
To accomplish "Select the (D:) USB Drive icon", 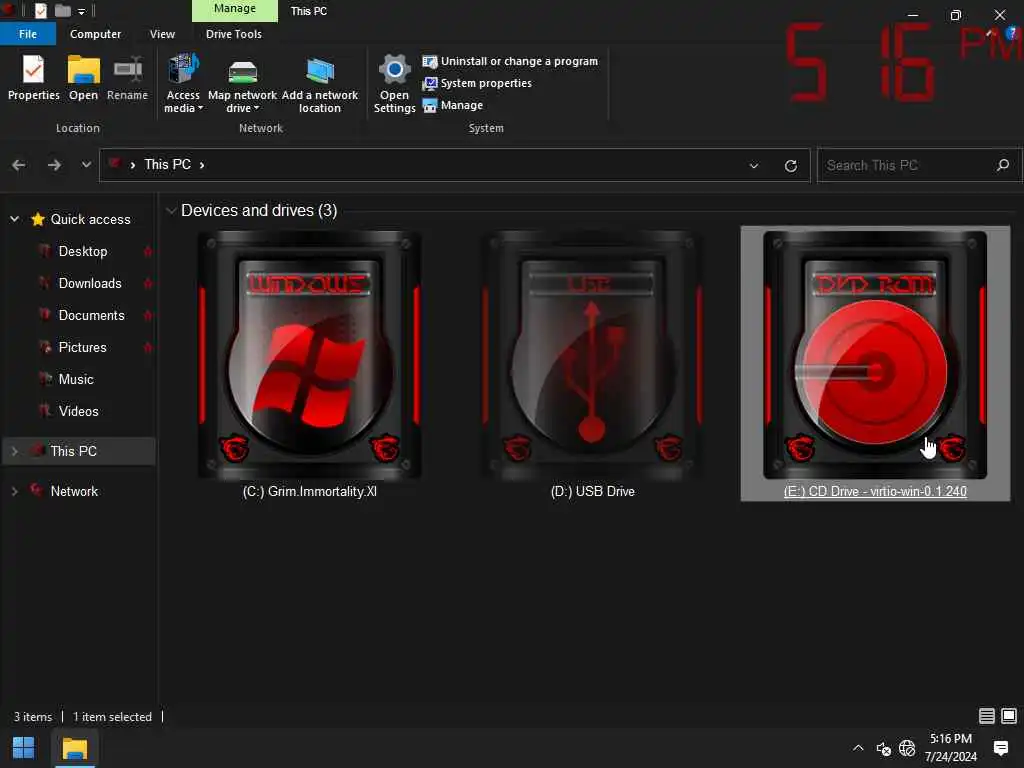I will tap(592, 355).
